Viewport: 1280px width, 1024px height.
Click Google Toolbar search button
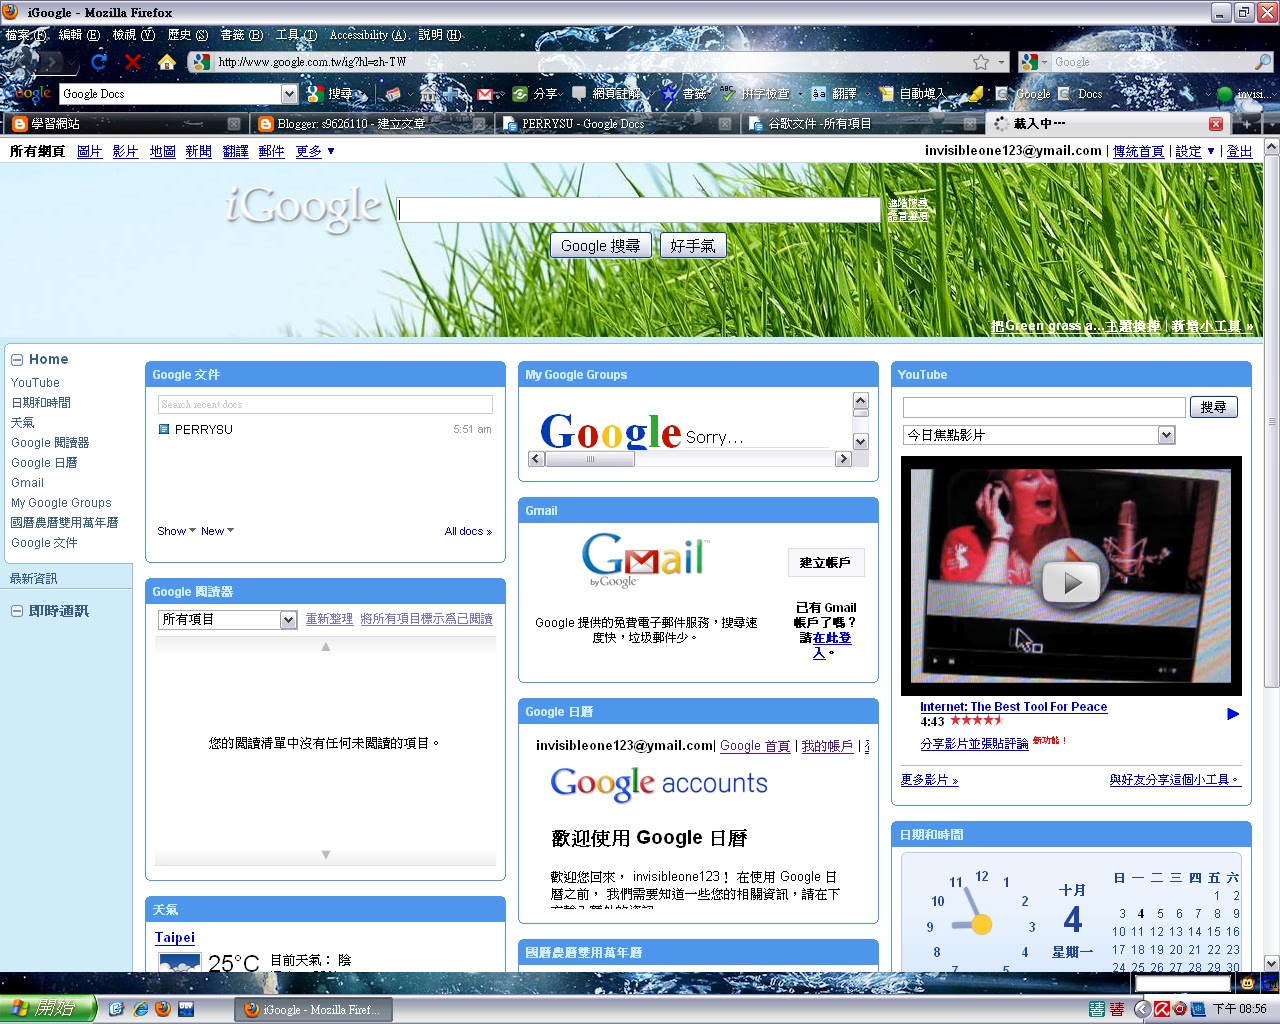pos(330,94)
